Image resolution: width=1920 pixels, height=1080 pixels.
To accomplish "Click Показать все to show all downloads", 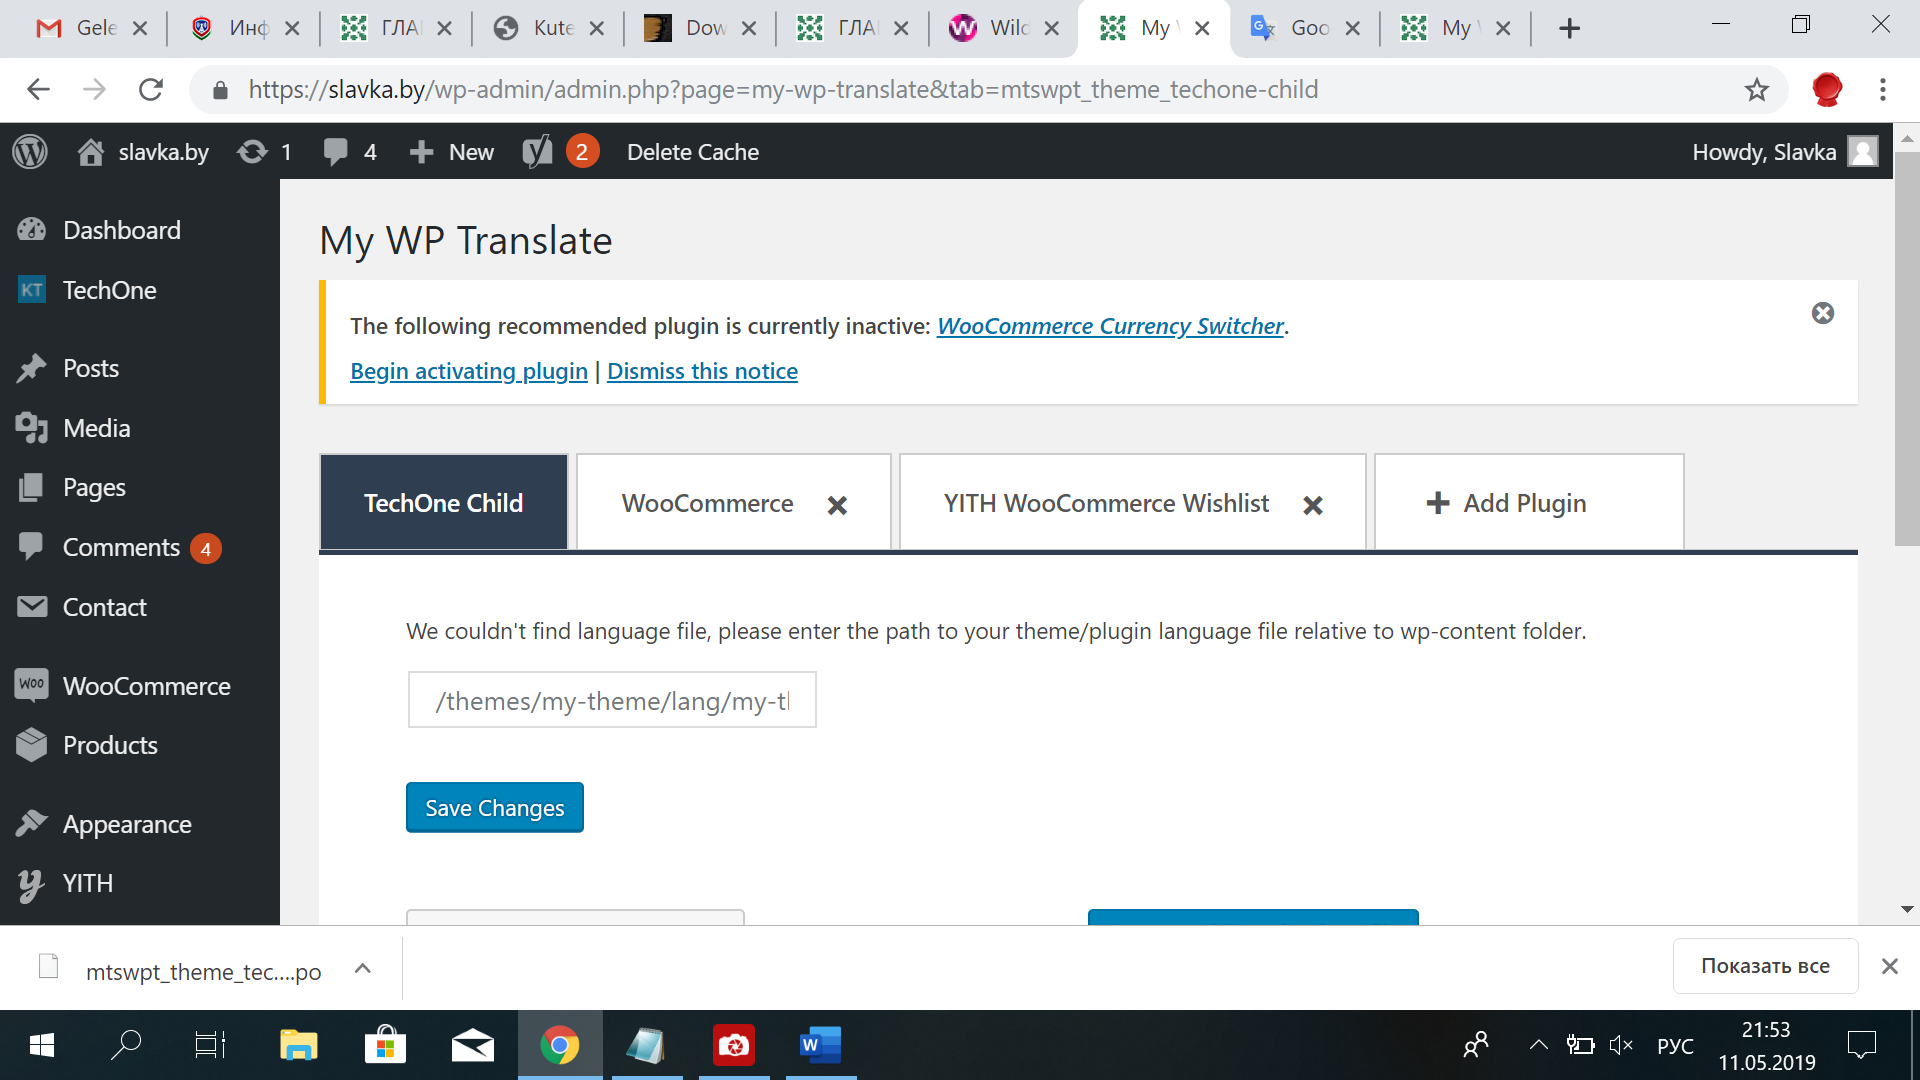I will point(1765,966).
